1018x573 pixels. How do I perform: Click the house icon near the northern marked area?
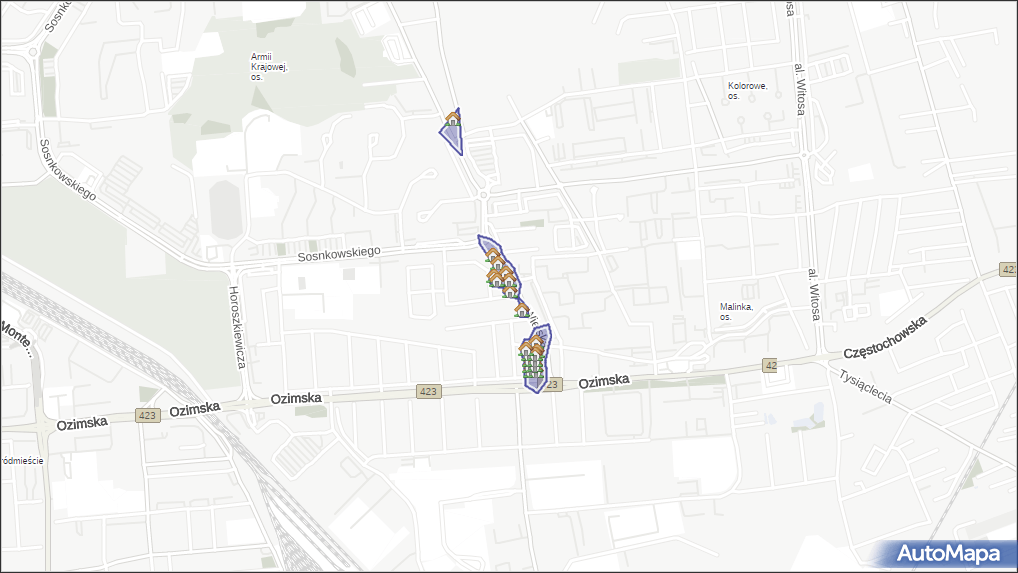pyautogui.click(x=453, y=118)
